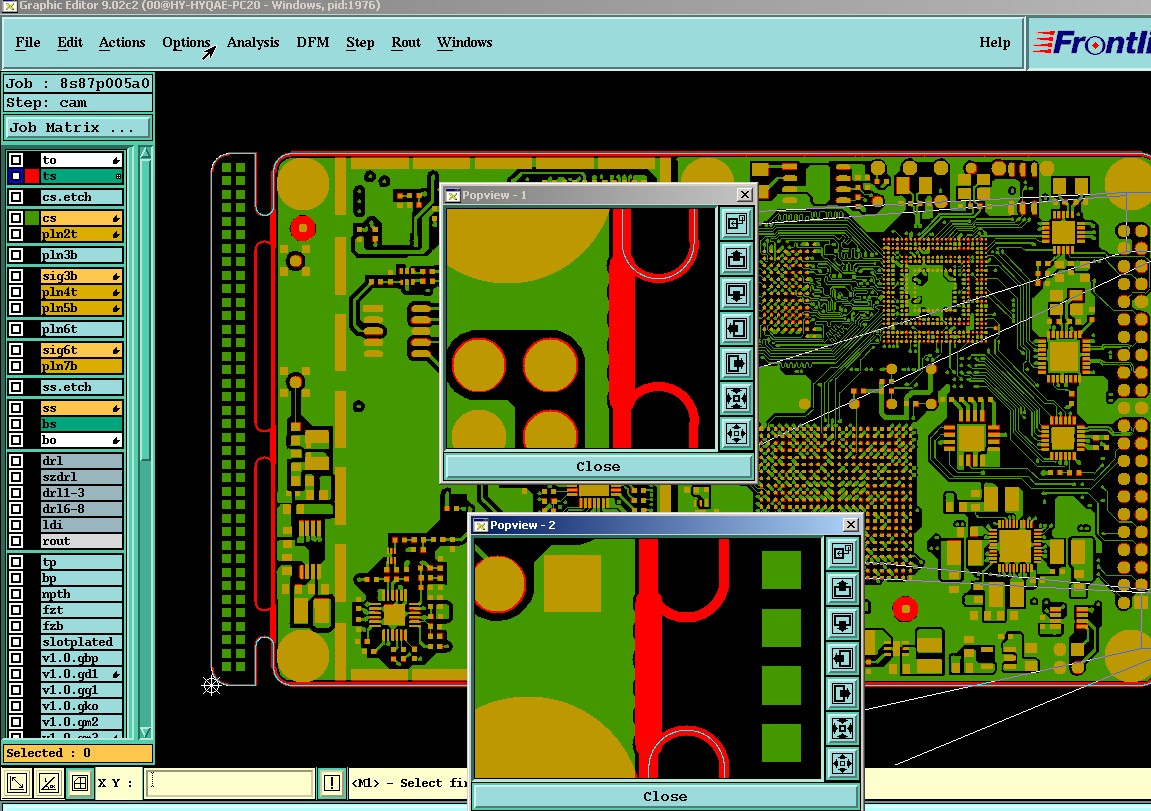Click the Frontline logo
Viewport: 1151px width, 811px height.
tap(1091, 43)
